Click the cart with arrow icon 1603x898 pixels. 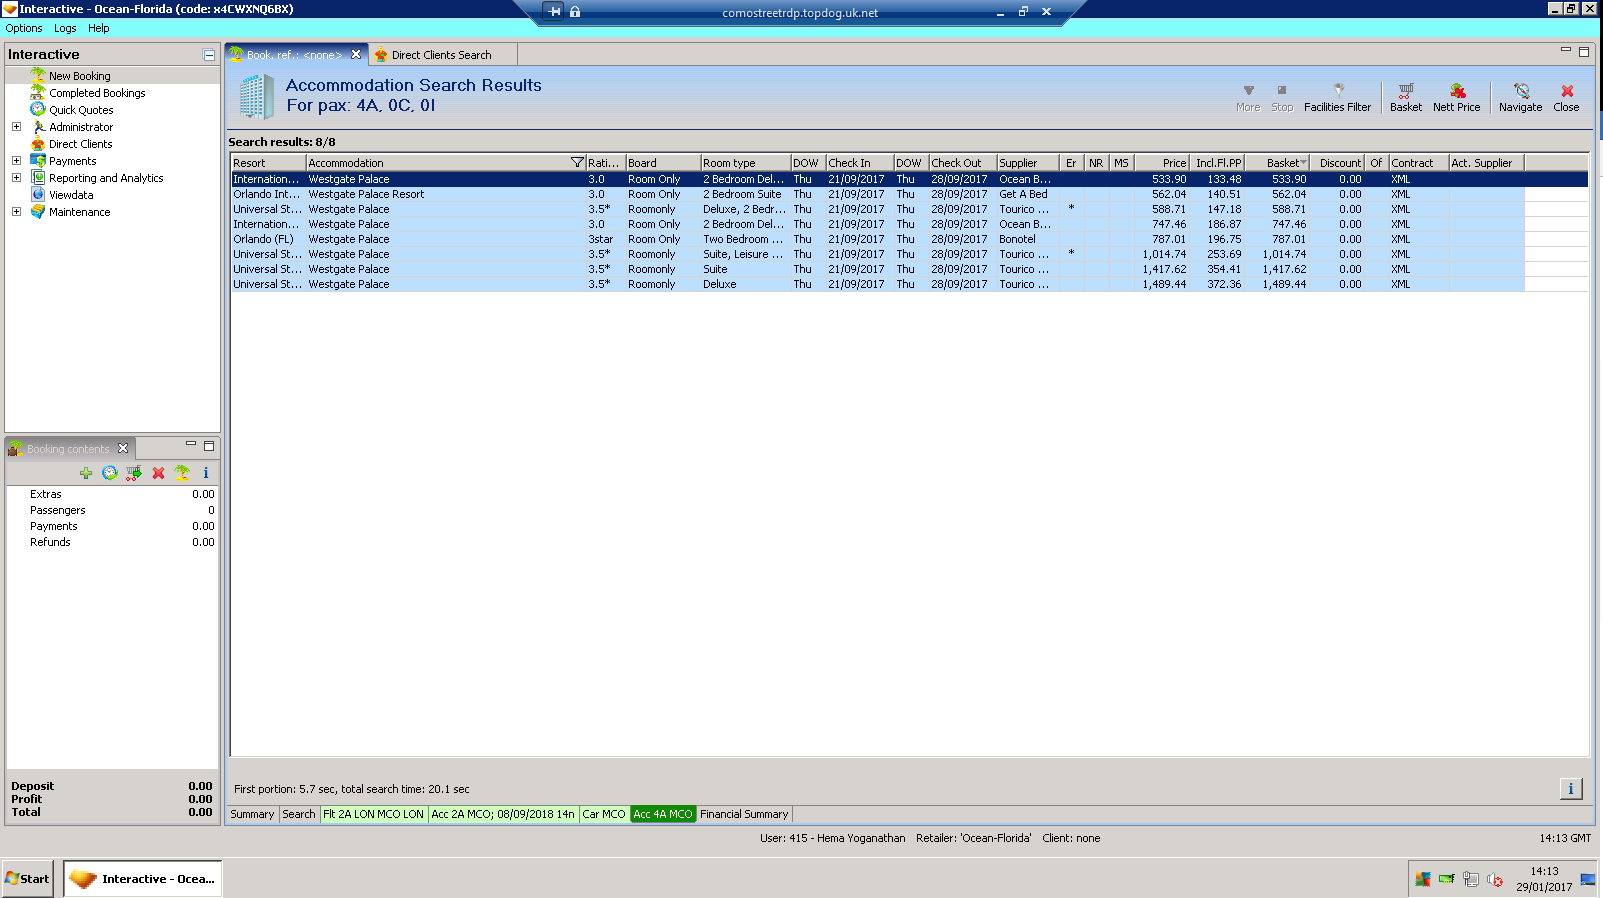134,473
